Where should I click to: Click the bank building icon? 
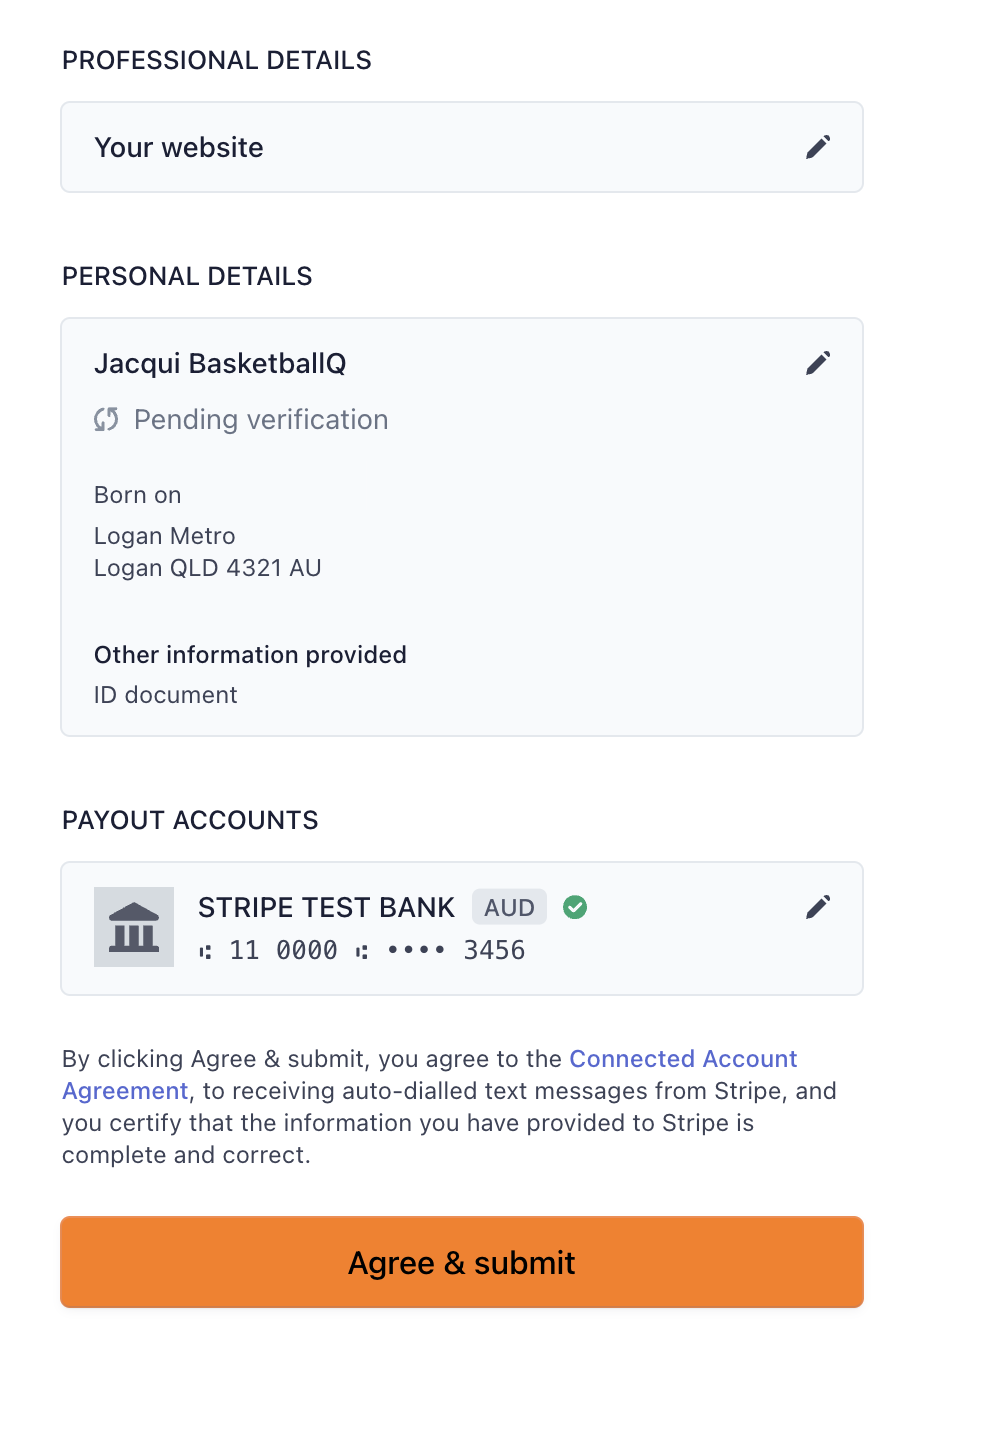(134, 927)
